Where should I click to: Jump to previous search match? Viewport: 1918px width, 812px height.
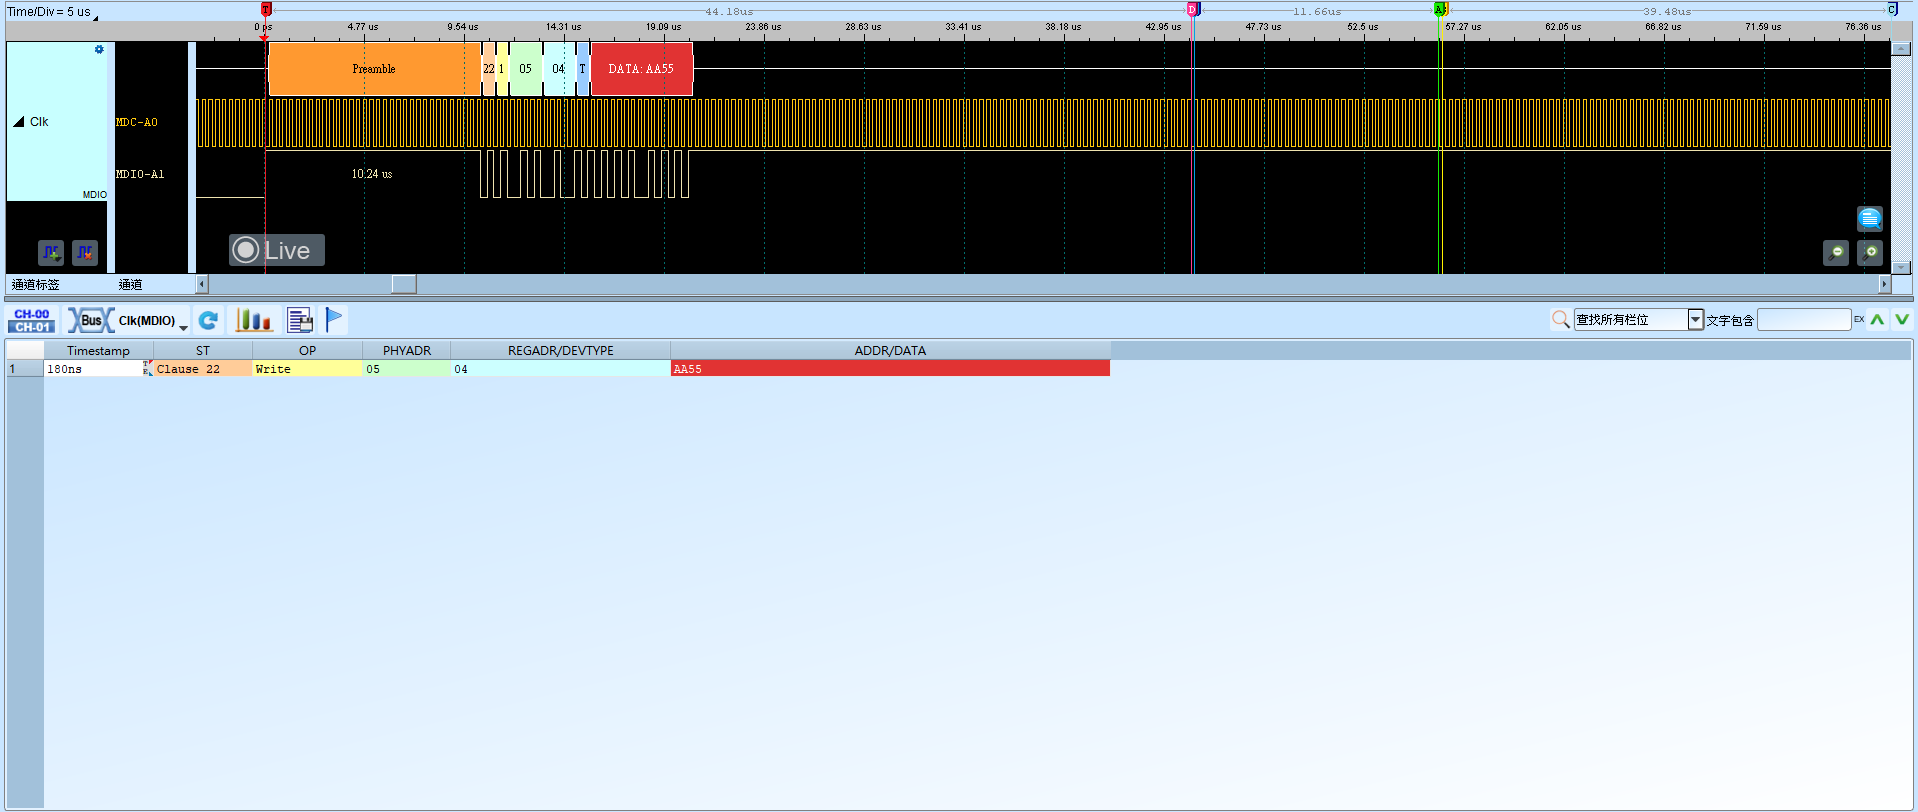1877,319
